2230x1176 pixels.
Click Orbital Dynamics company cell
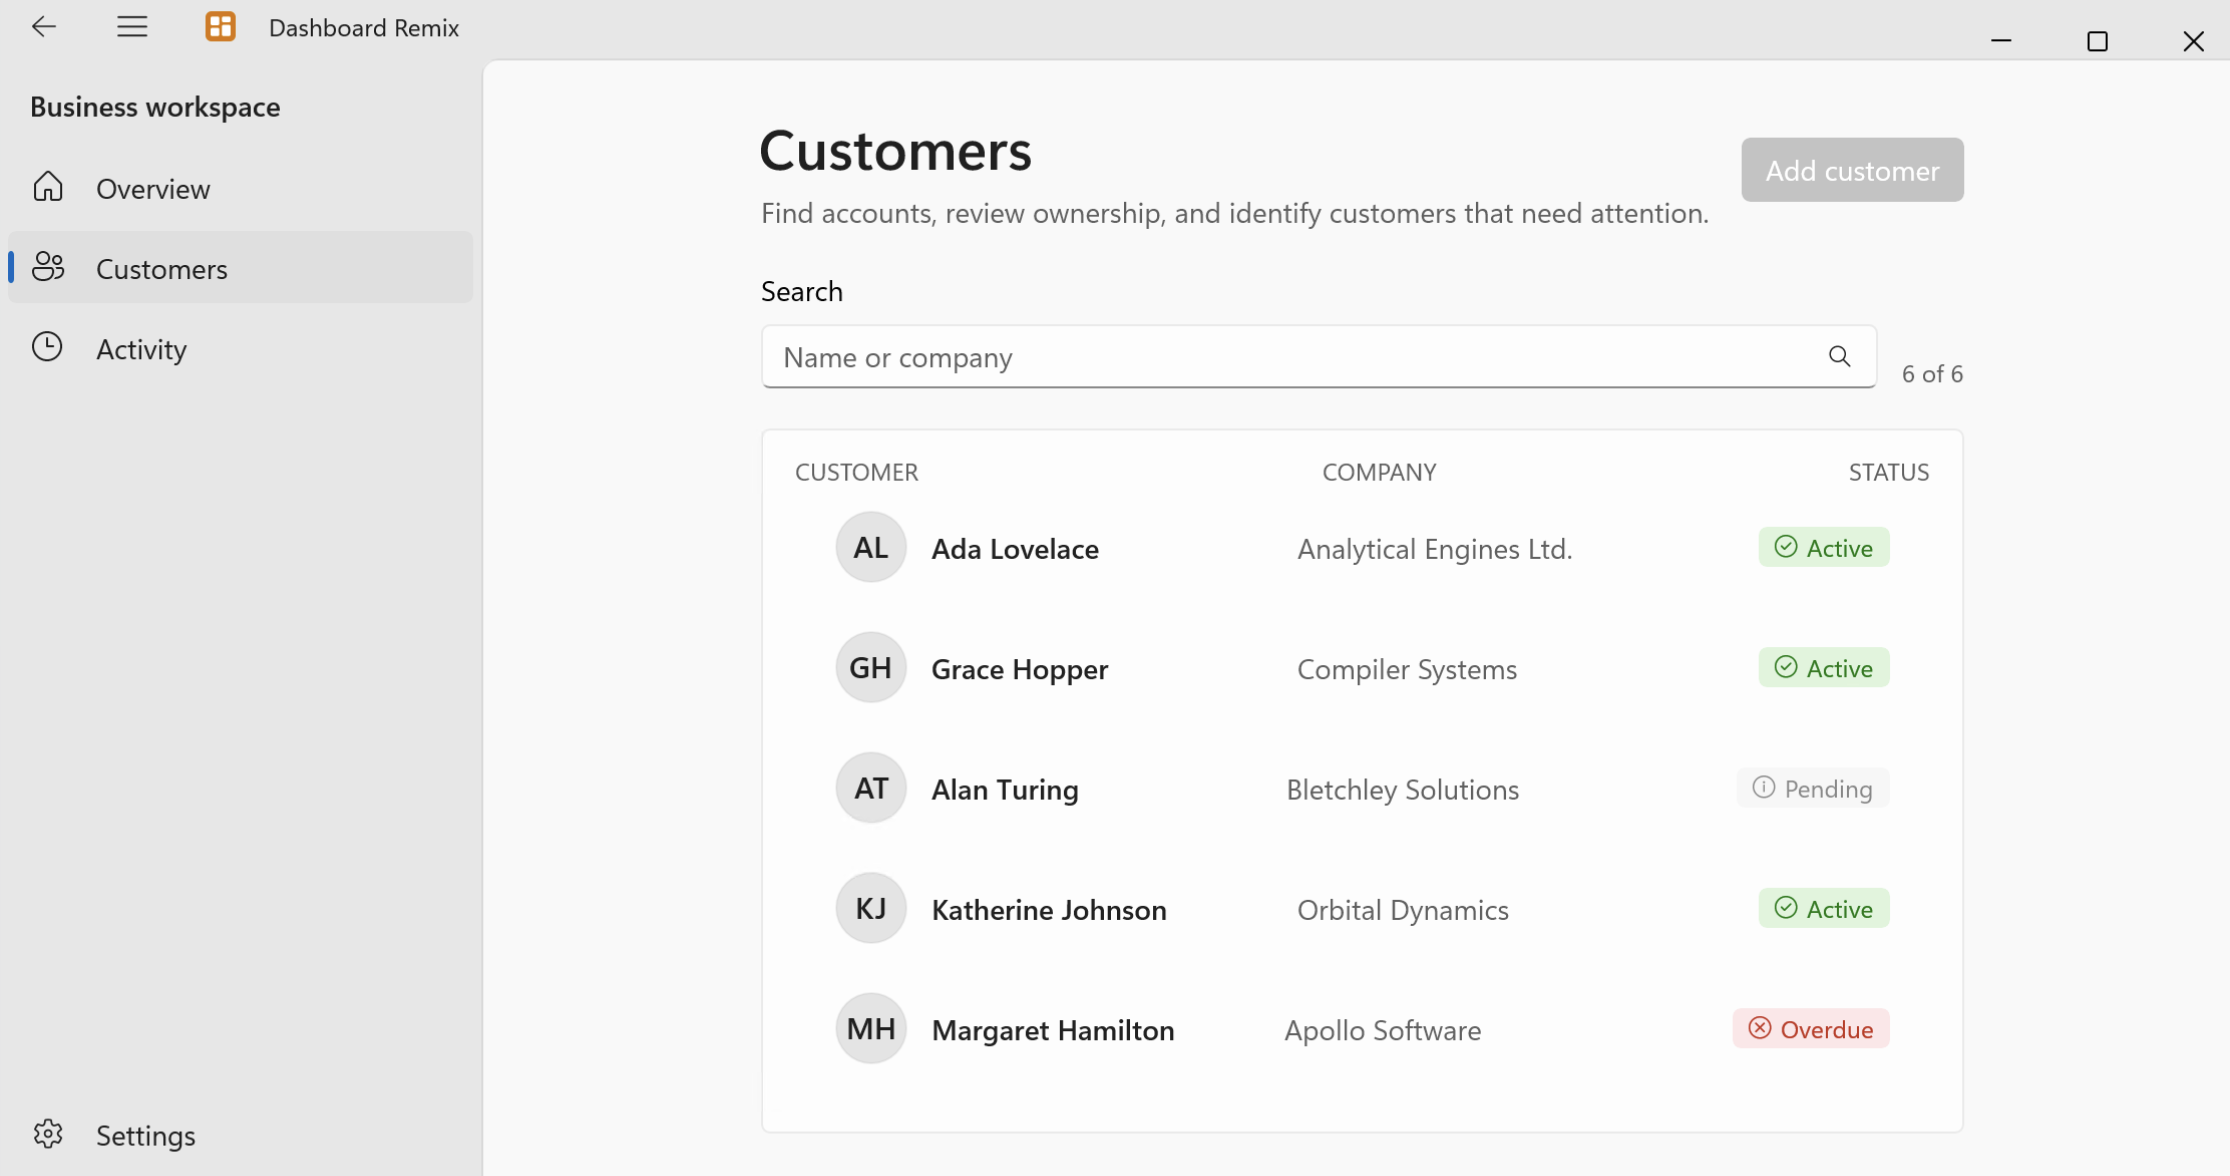coord(1403,909)
